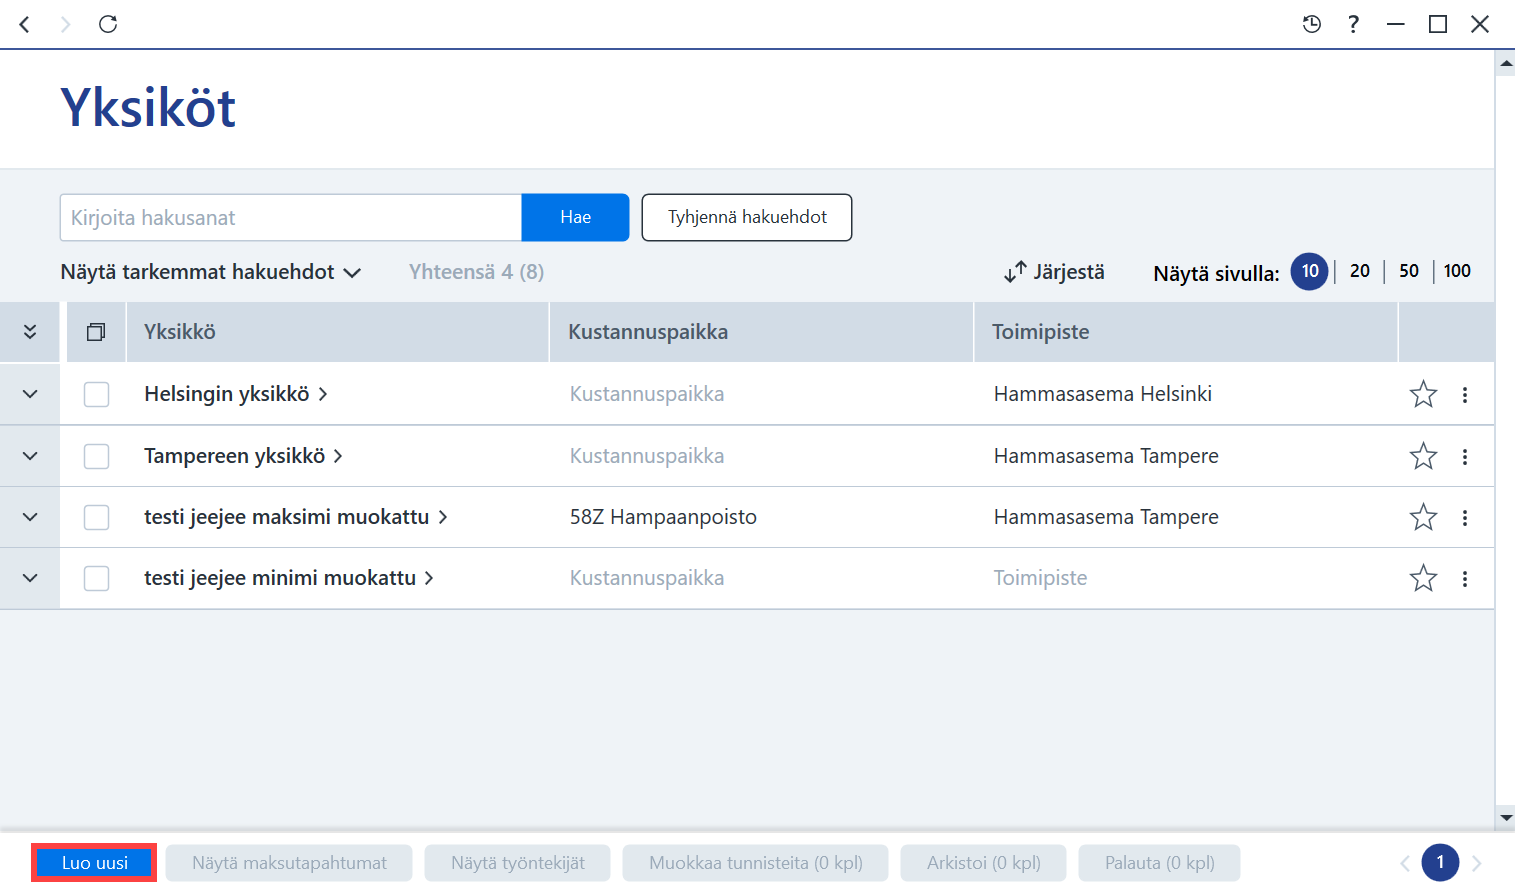Star Helsingin yksikkö as favorite
The width and height of the screenshot is (1515, 890).
pyautogui.click(x=1423, y=394)
